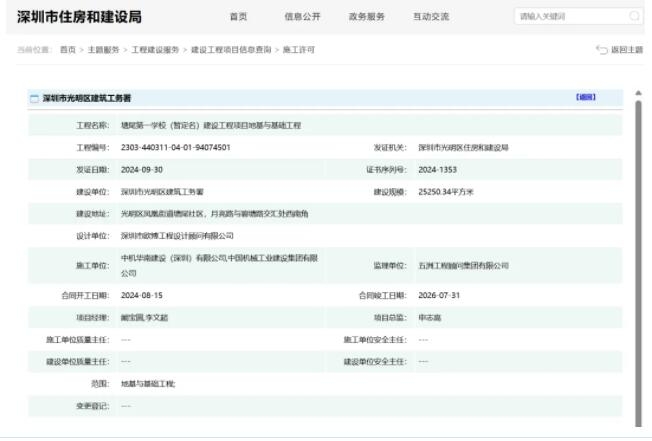
Task: Go to 主题服务 in the breadcrumb
Action: point(102,50)
